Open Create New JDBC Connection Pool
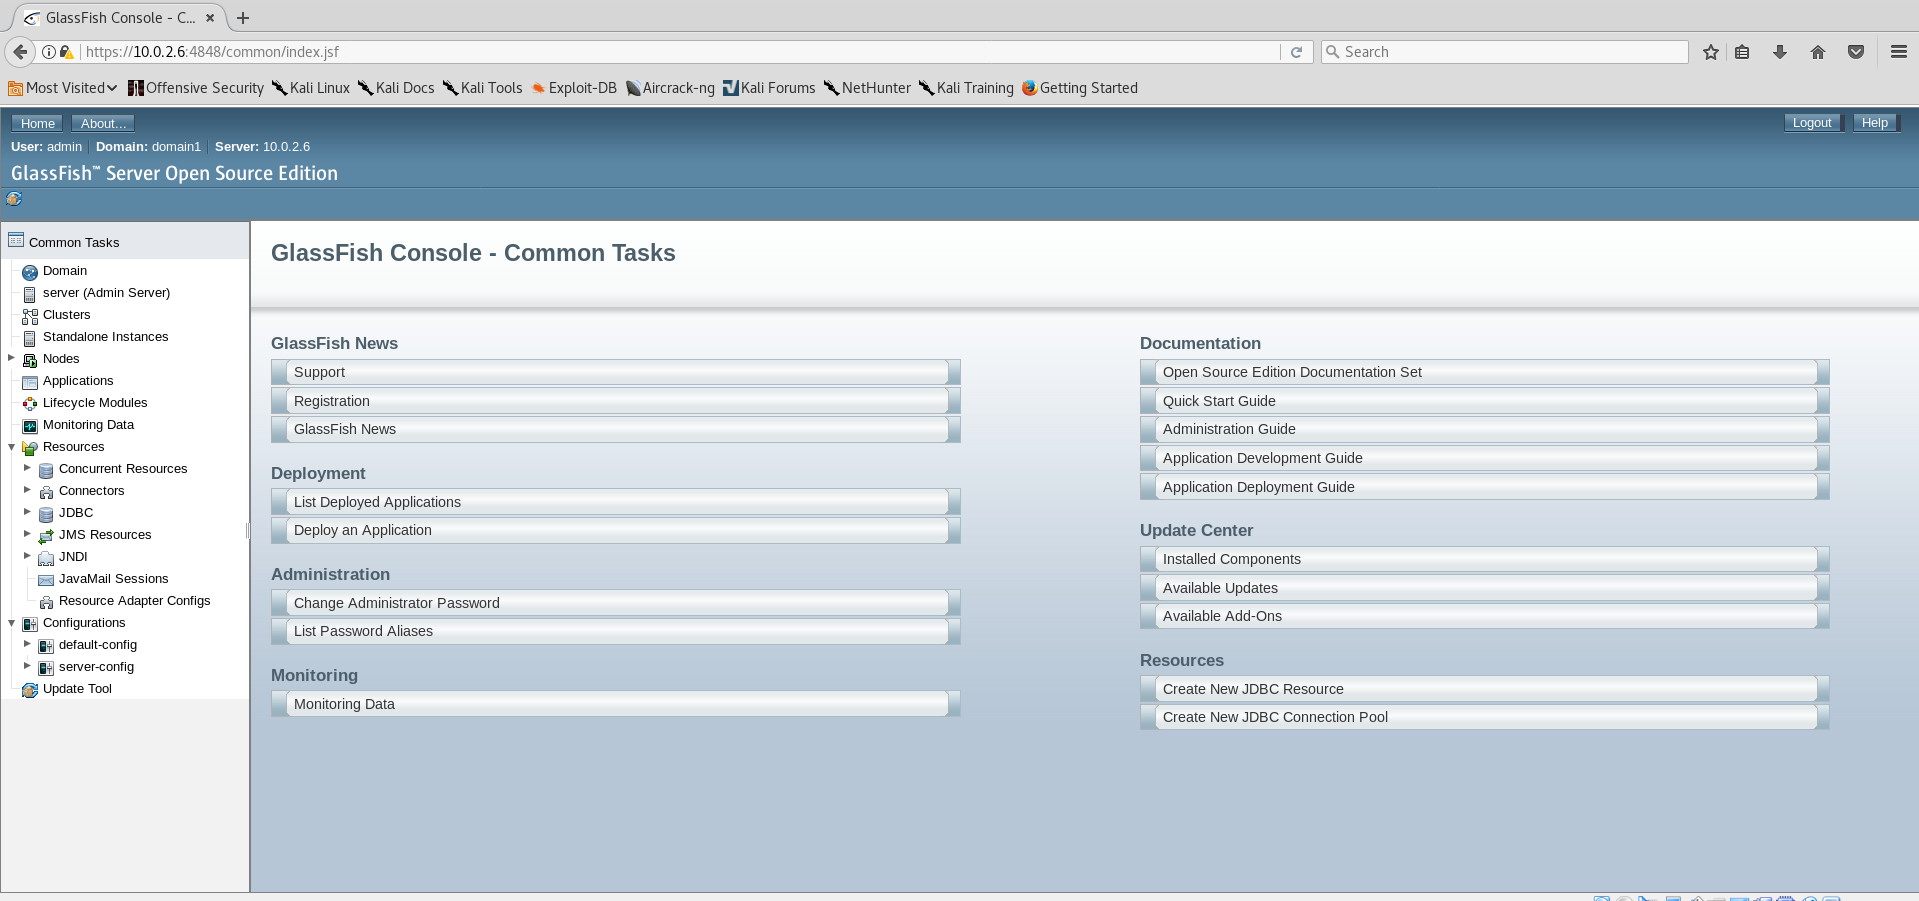Image resolution: width=1919 pixels, height=901 pixels. (1485, 717)
